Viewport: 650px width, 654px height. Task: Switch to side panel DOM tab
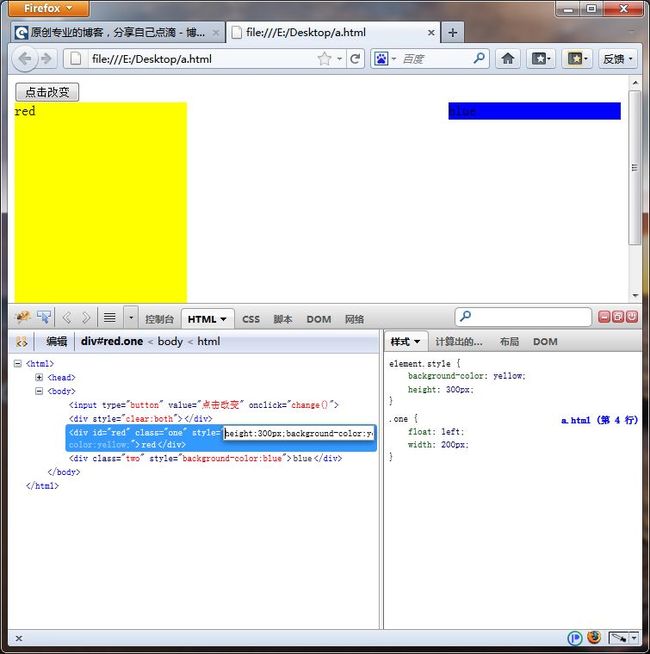tap(545, 342)
